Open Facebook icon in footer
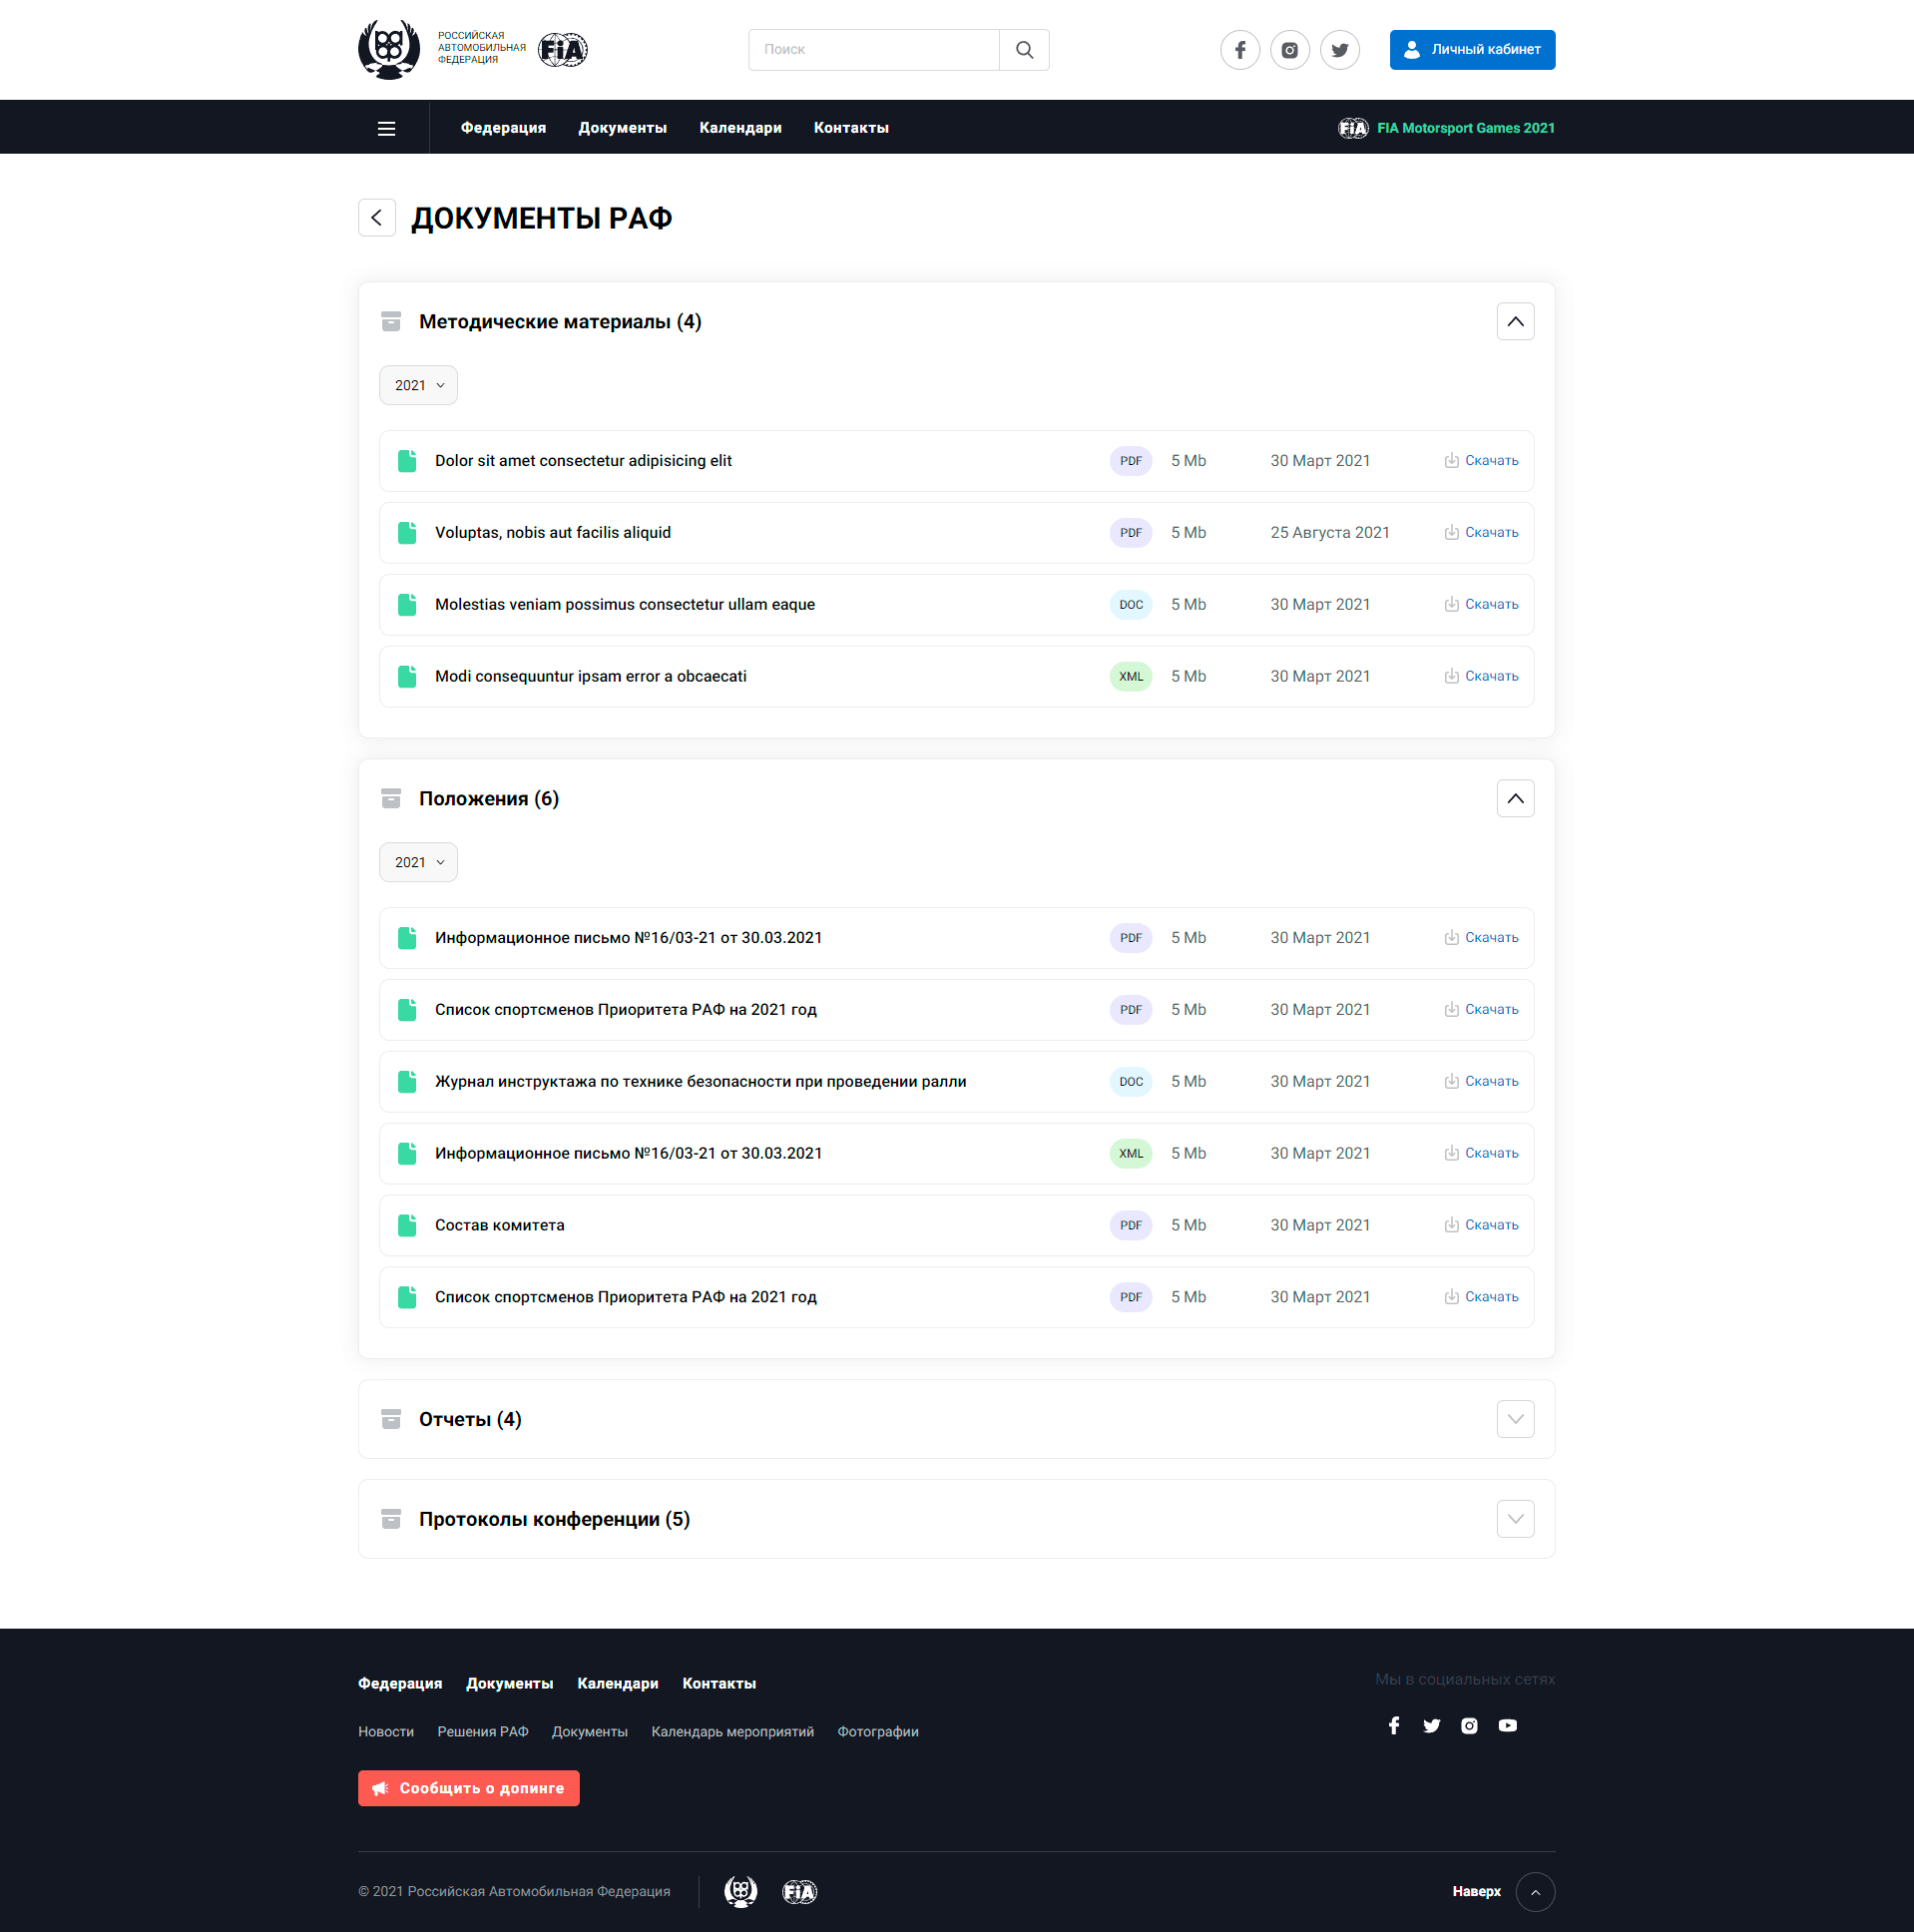 1394,1725
